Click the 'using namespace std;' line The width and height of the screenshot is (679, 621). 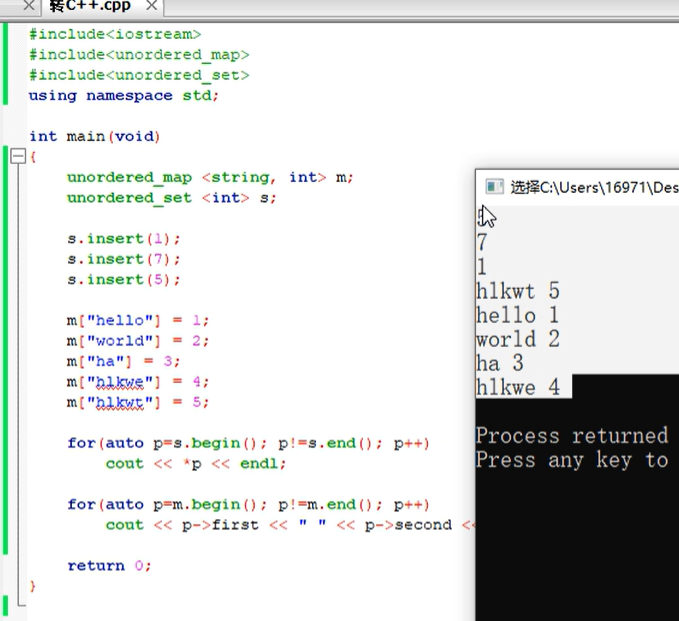(123, 95)
